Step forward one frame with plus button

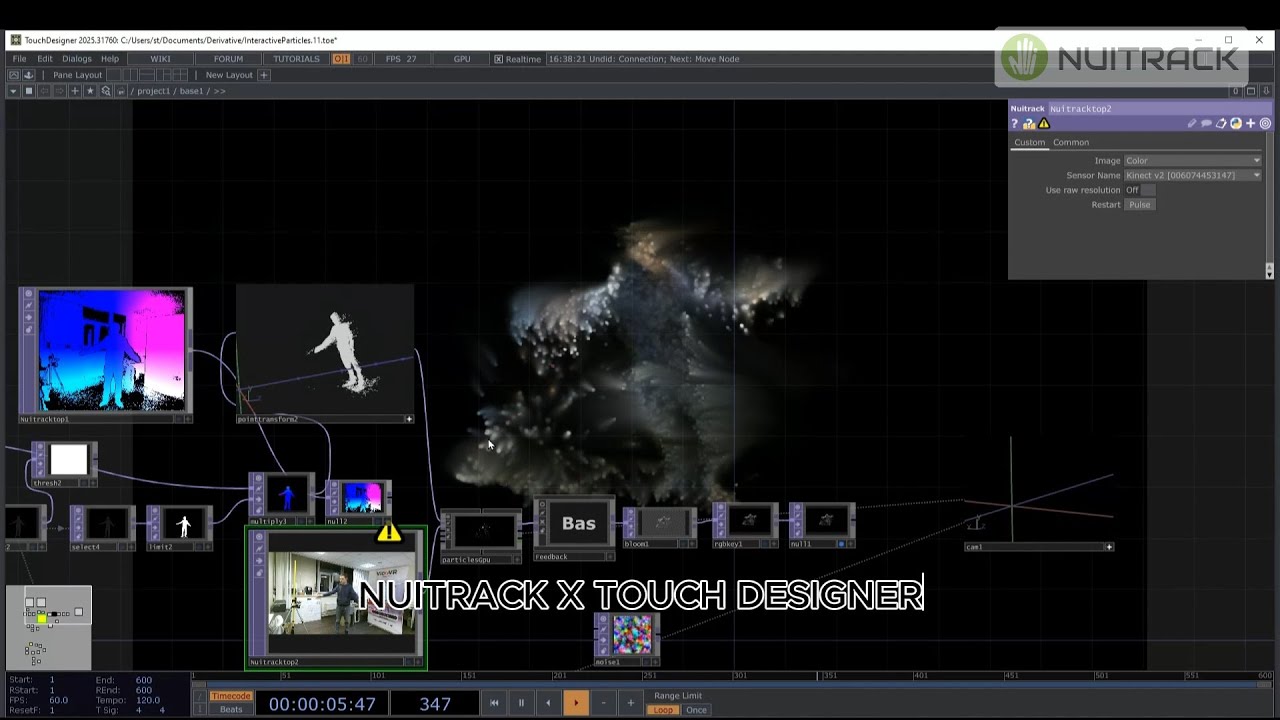click(x=630, y=703)
